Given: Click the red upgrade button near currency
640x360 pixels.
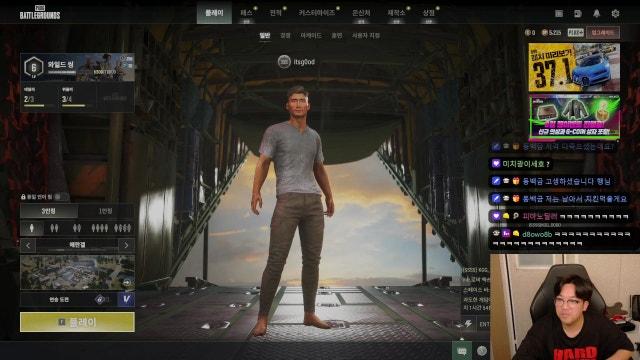Looking at the screenshot, I should (x=602, y=33).
